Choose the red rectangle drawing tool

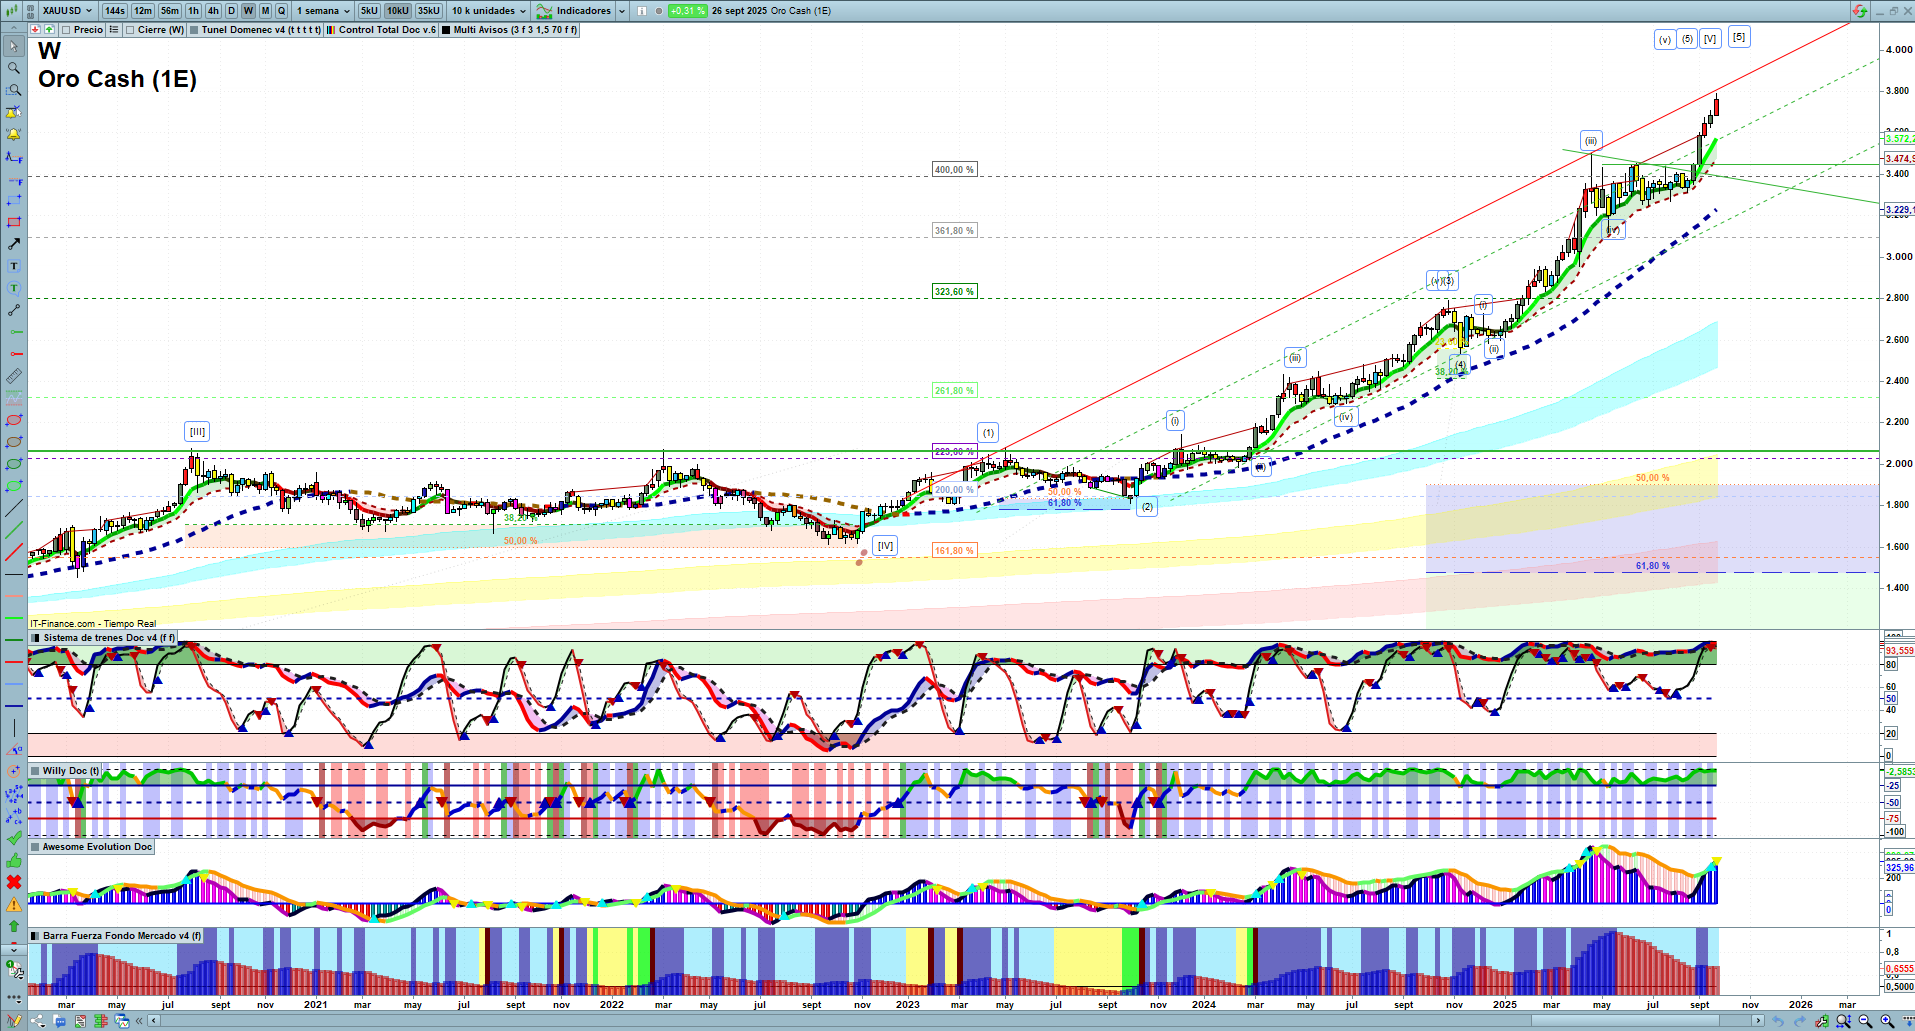14,222
